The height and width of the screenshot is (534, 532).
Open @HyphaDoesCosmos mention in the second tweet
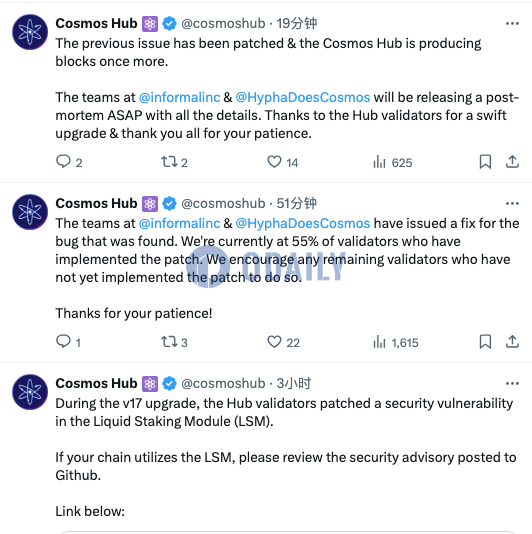click(x=302, y=223)
